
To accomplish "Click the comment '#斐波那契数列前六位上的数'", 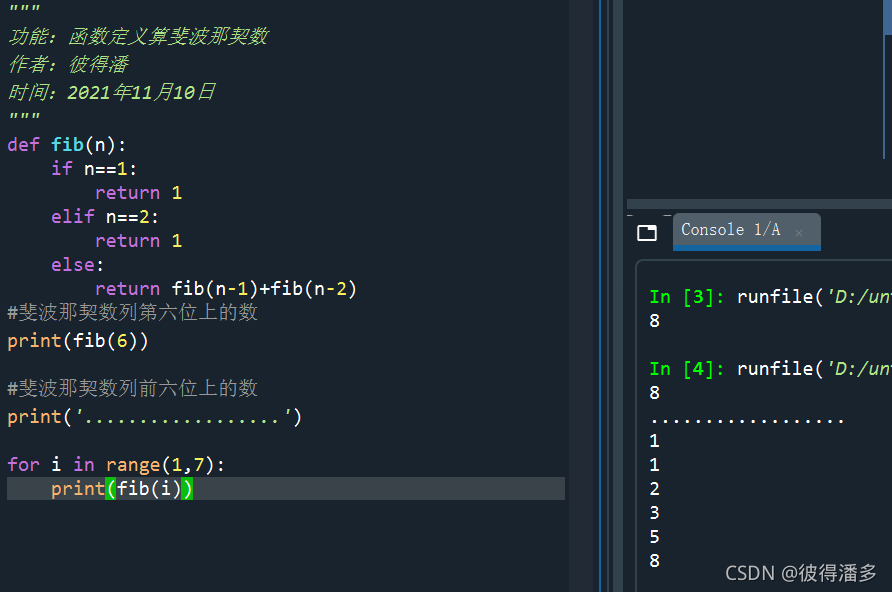I will (x=132, y=388).
